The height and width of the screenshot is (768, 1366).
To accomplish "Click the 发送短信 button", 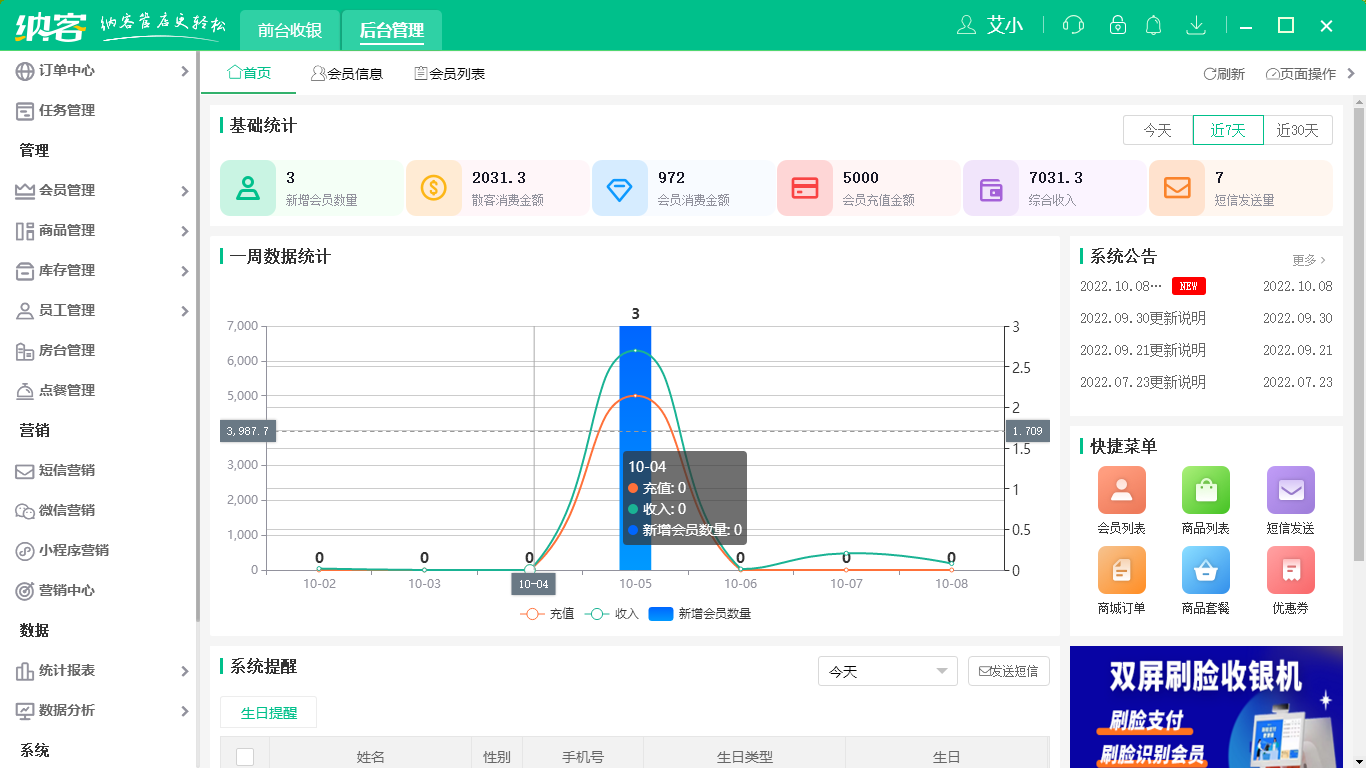I will click(1008, 671).
